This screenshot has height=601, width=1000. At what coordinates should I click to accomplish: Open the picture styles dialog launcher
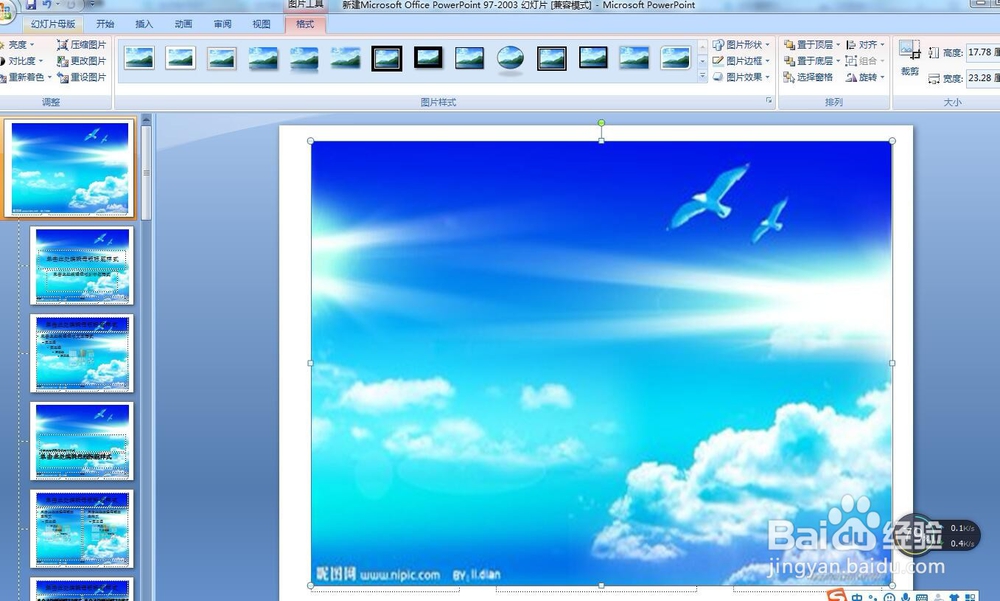tap(768, 101)
